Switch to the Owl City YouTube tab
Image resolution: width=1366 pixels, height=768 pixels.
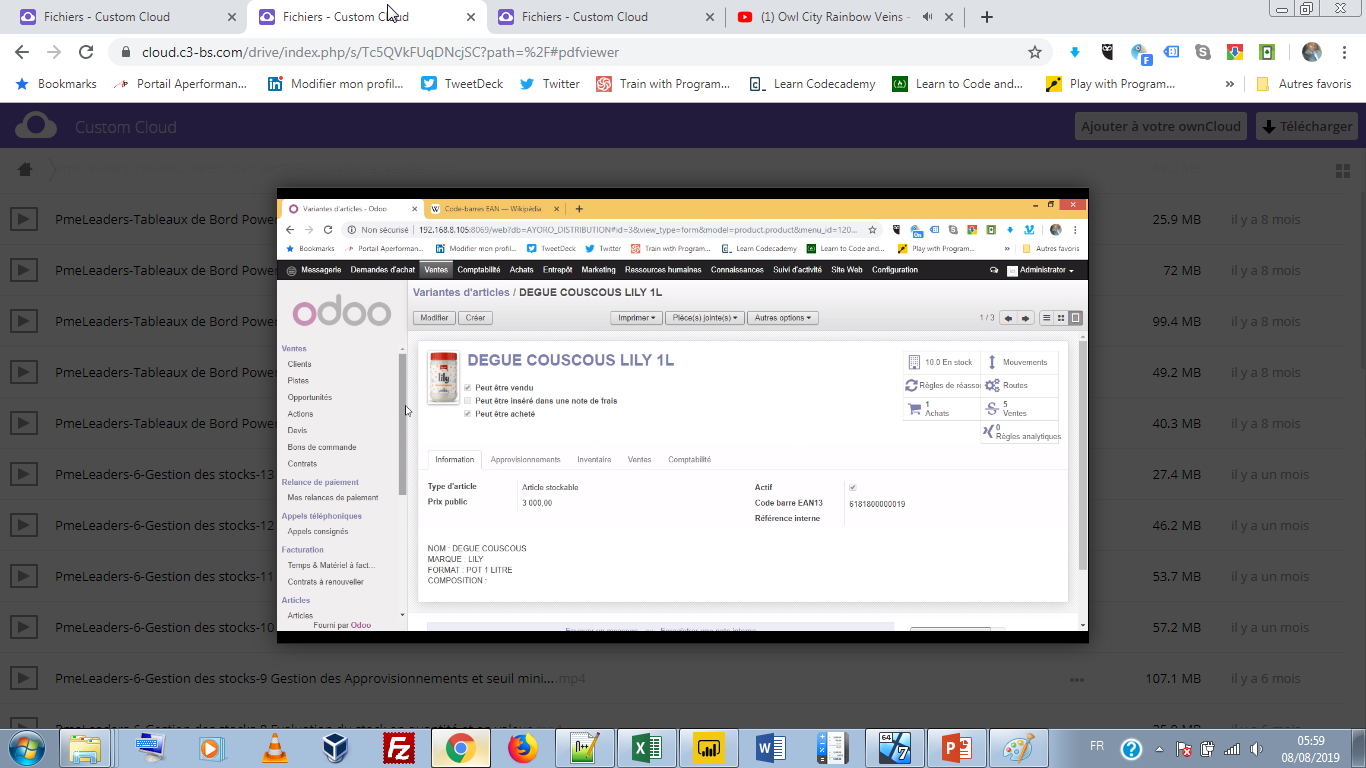tap(822, 17)
